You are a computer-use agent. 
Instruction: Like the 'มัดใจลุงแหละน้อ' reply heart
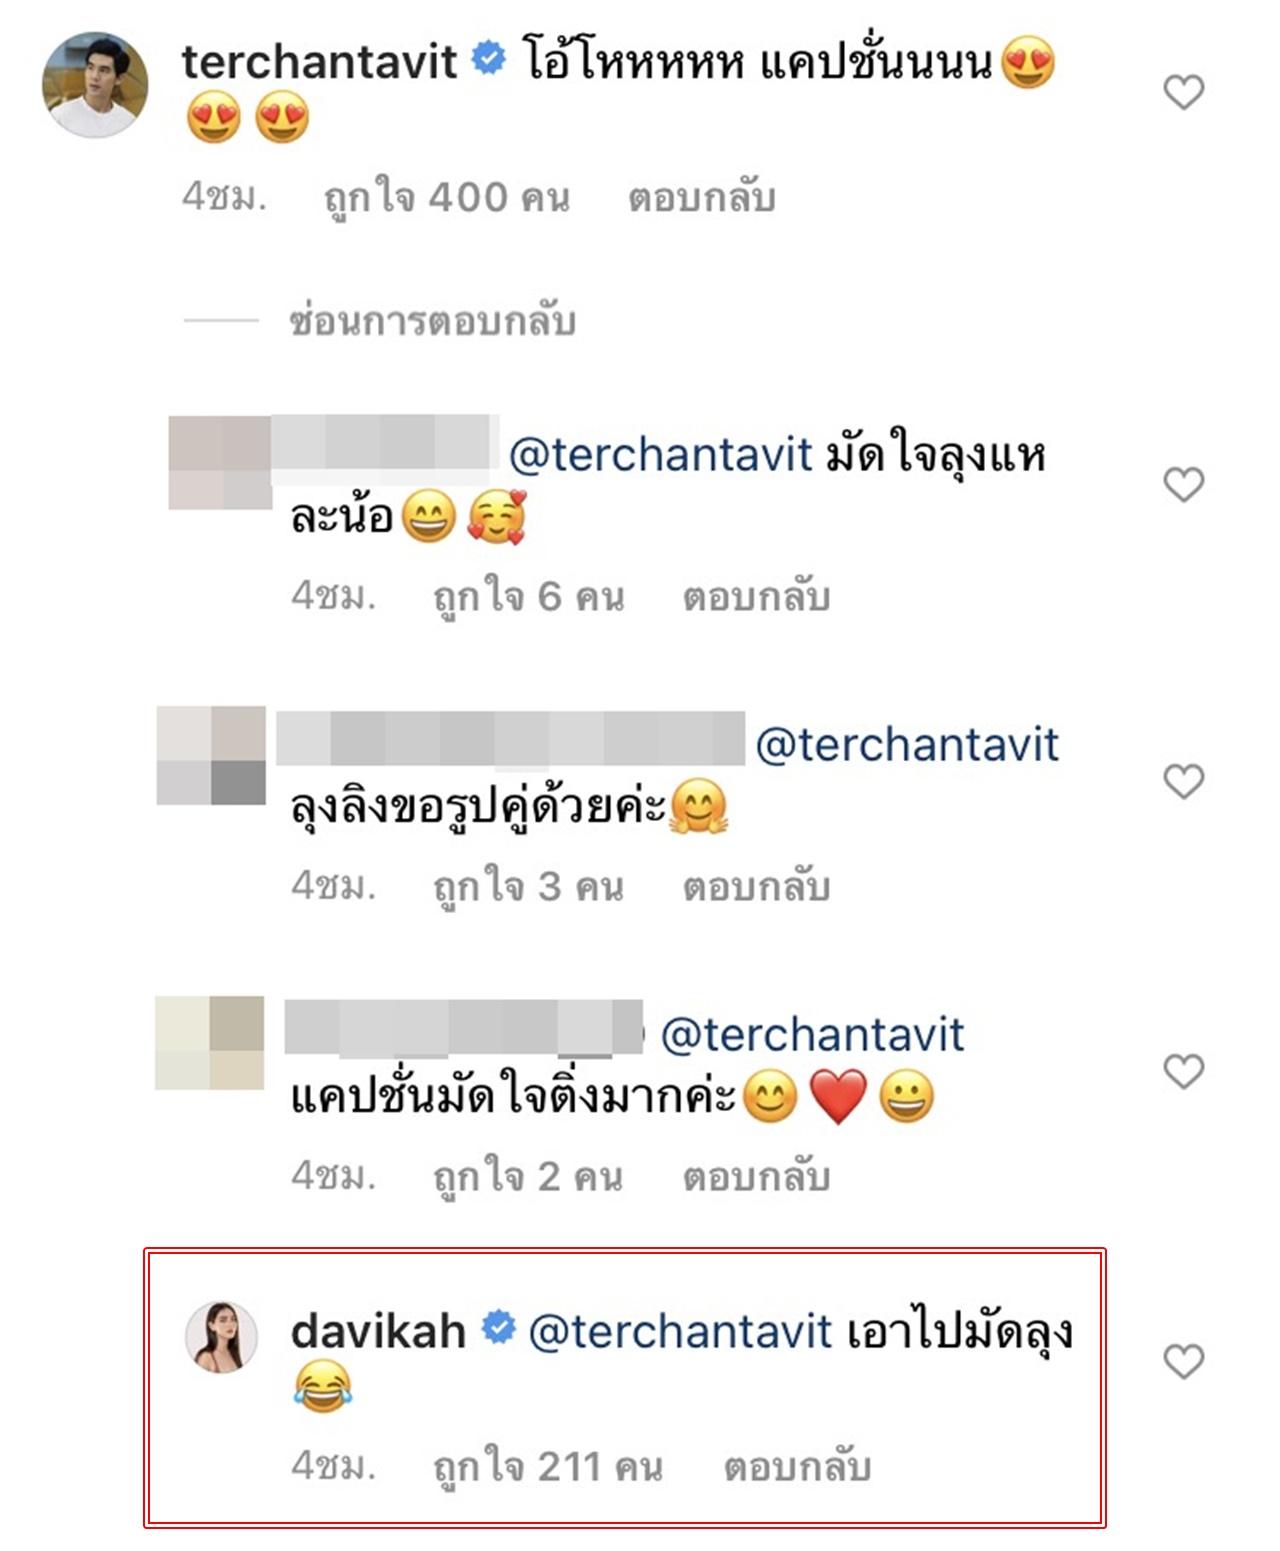click(x=1184, y=485)
